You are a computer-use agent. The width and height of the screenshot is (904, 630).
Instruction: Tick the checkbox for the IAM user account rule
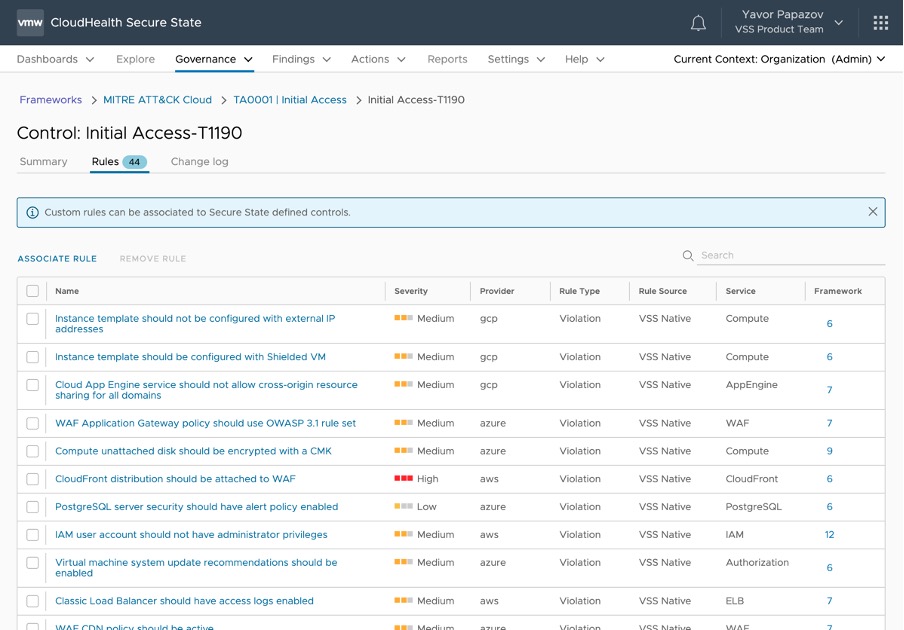coord(33,535)
